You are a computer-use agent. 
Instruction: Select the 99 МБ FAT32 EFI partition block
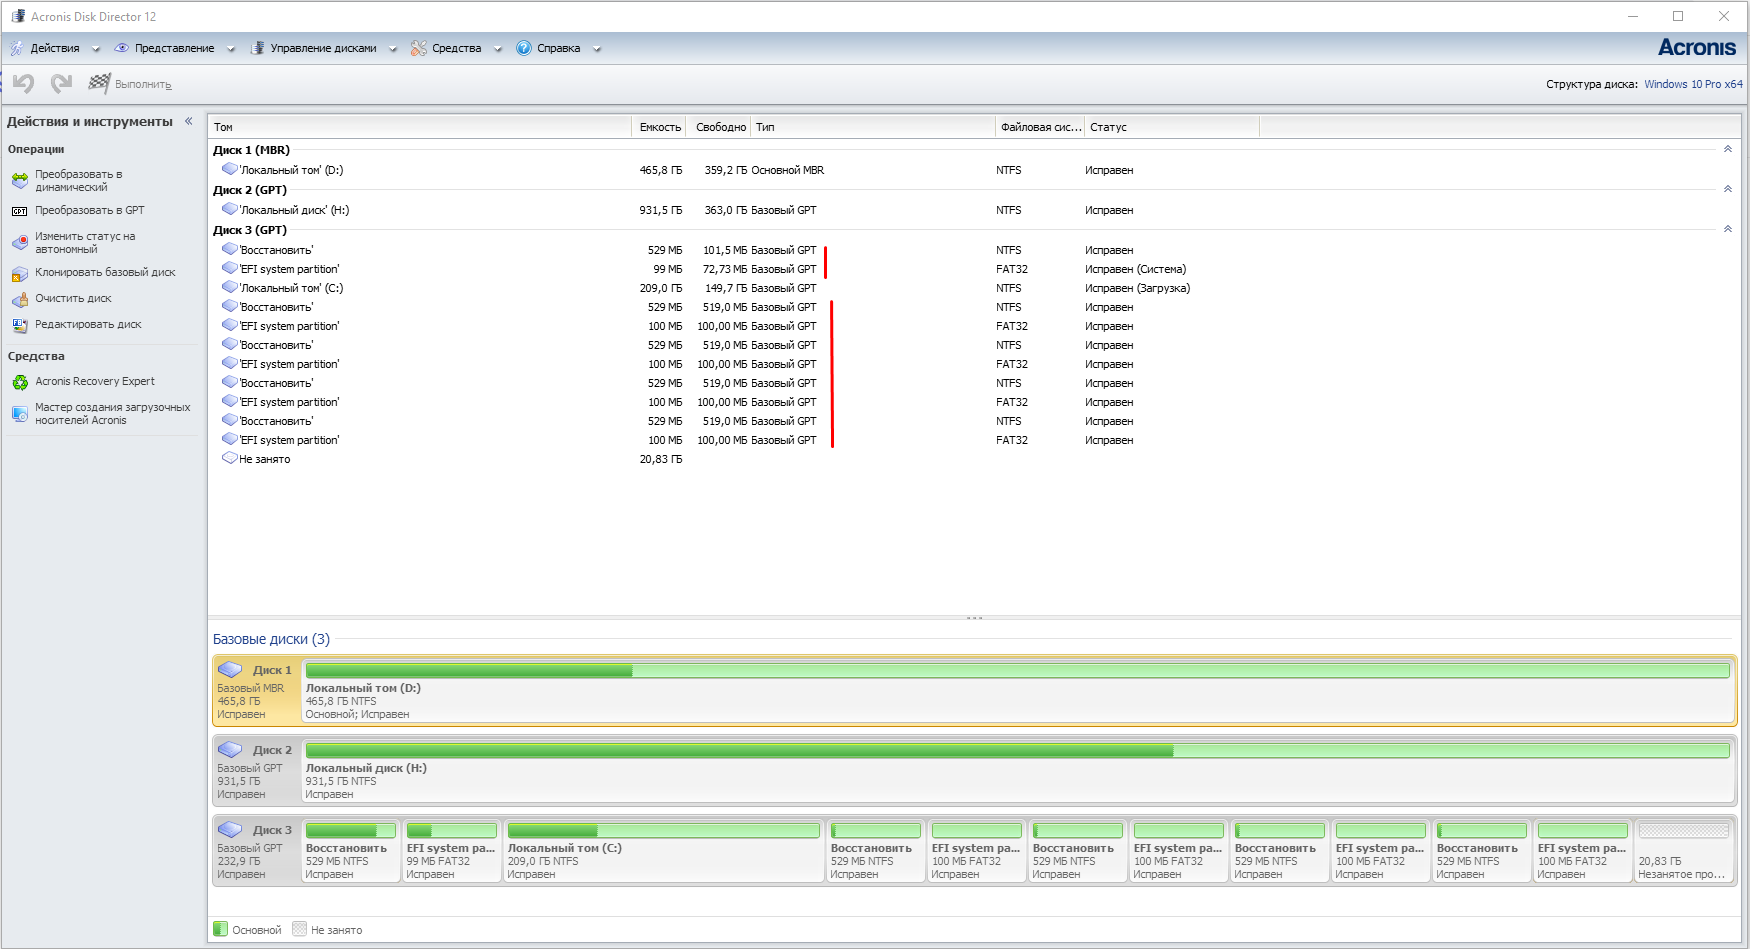451,851
